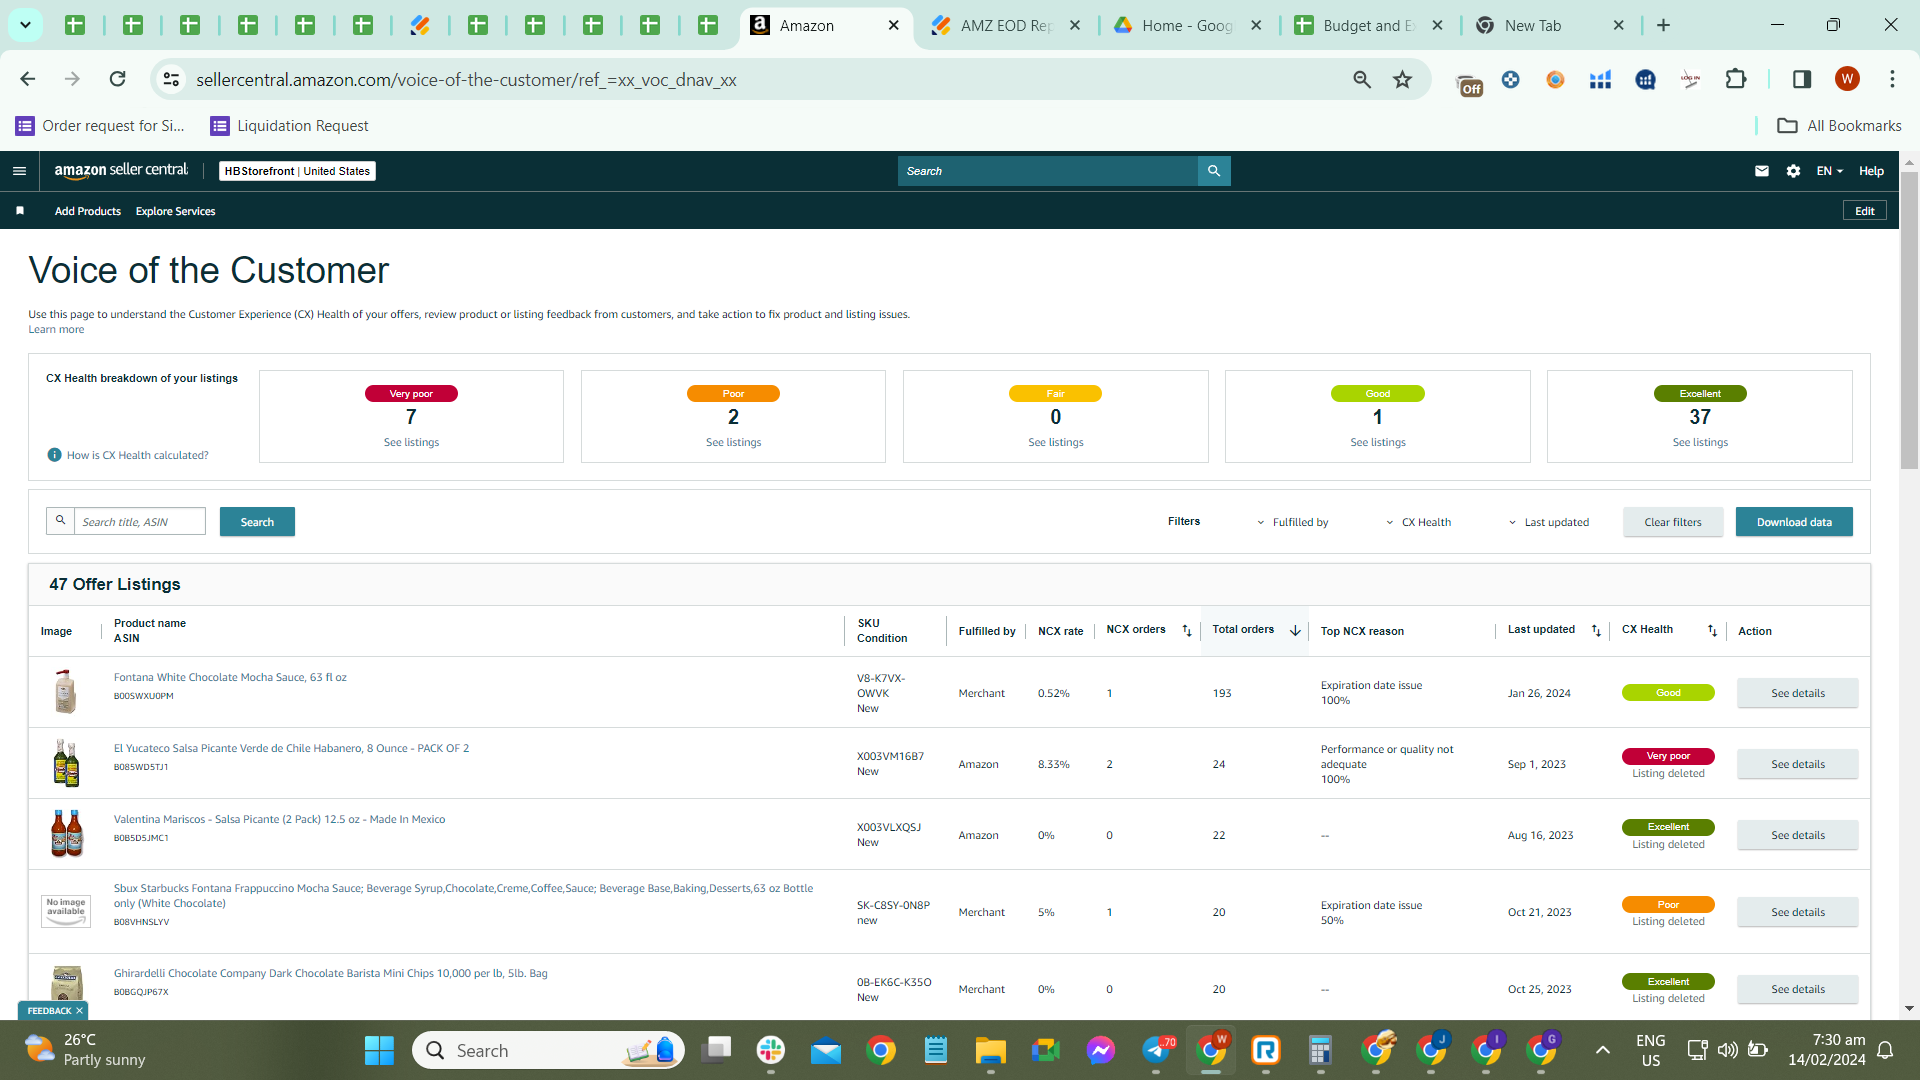
Task: Open new tab with plus icon
Action: tap(1663, 25)
